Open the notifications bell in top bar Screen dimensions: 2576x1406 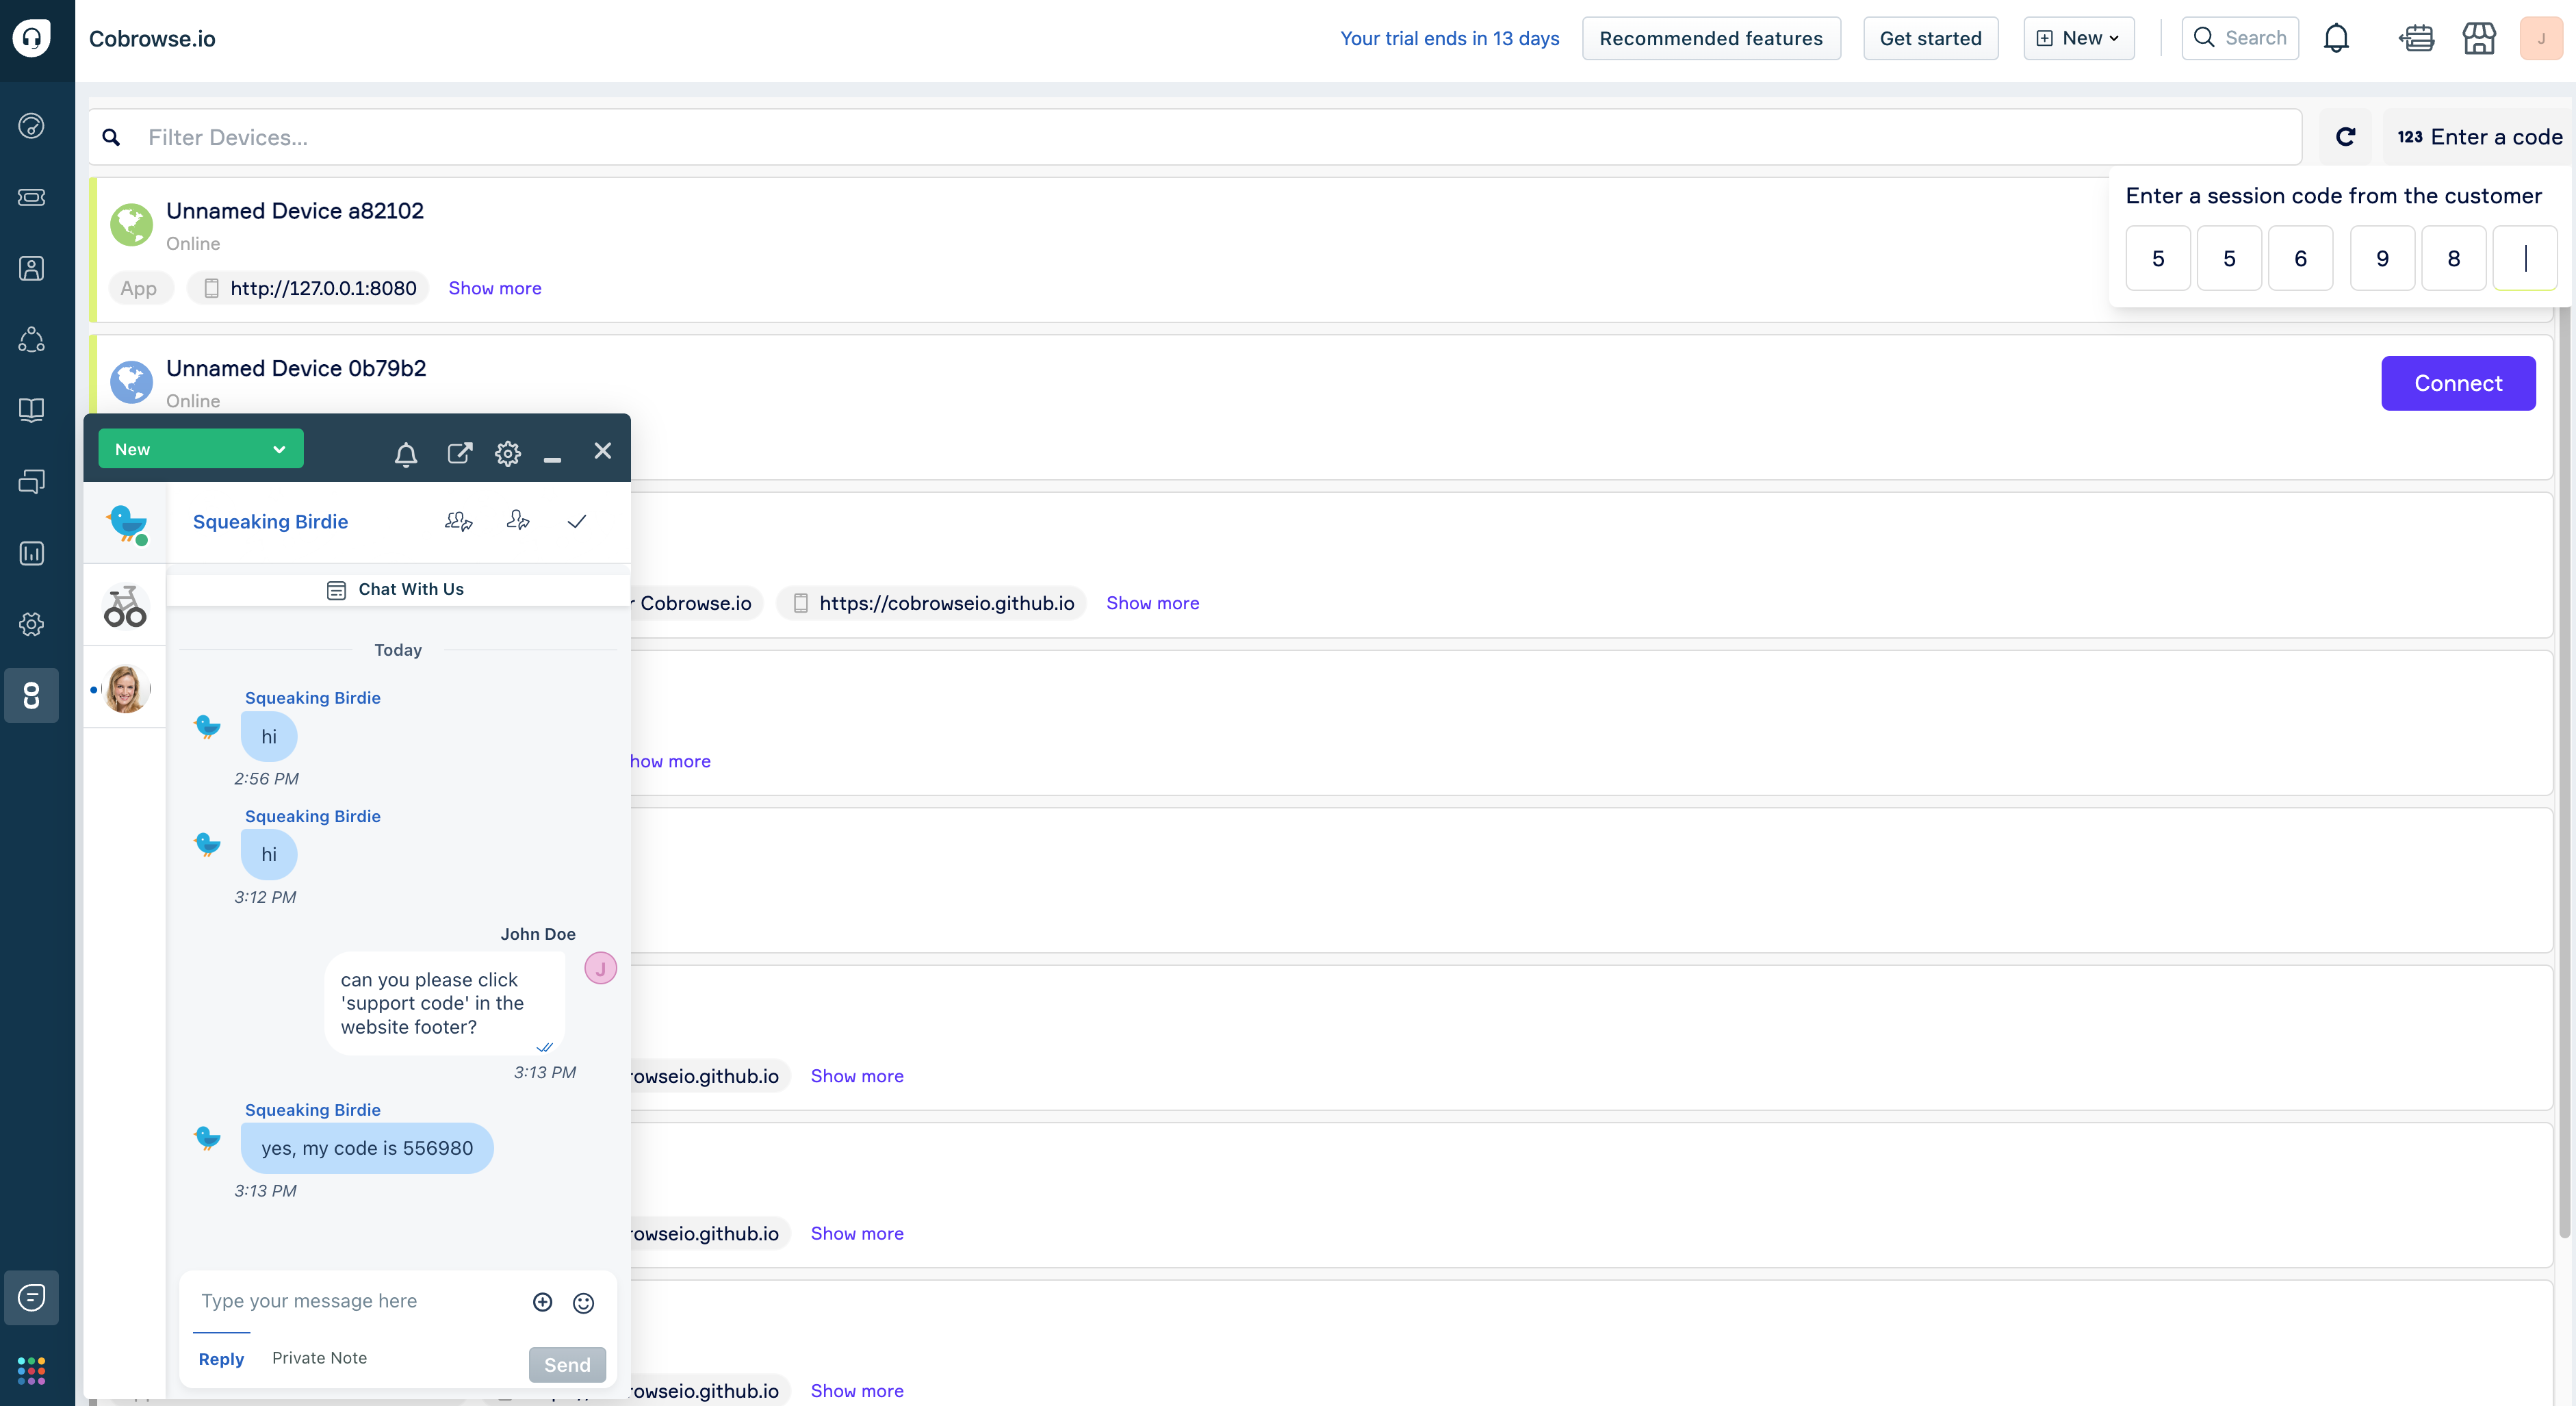[2336, 38]
